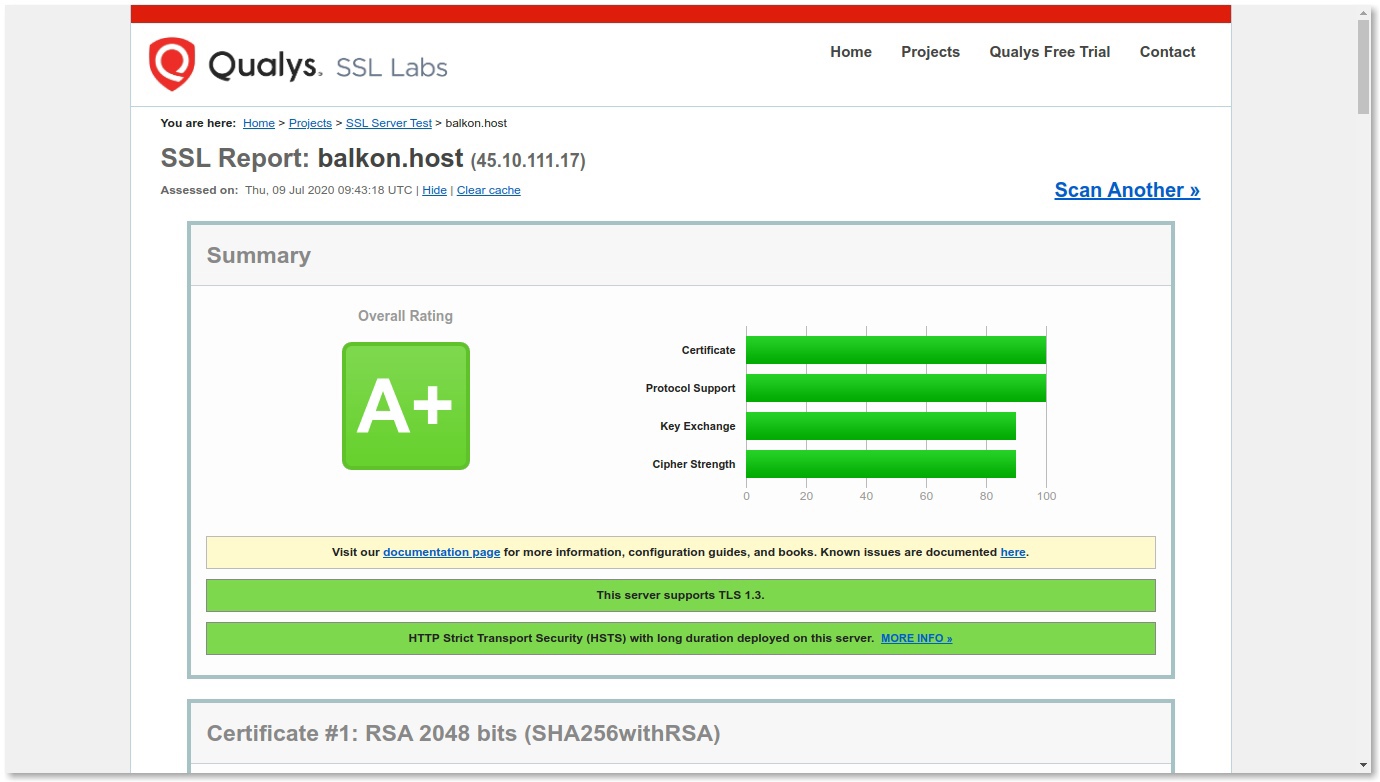Go to Home in the breadcrumb
This screenshot has width=1380, height=782.
pos(259,123)
